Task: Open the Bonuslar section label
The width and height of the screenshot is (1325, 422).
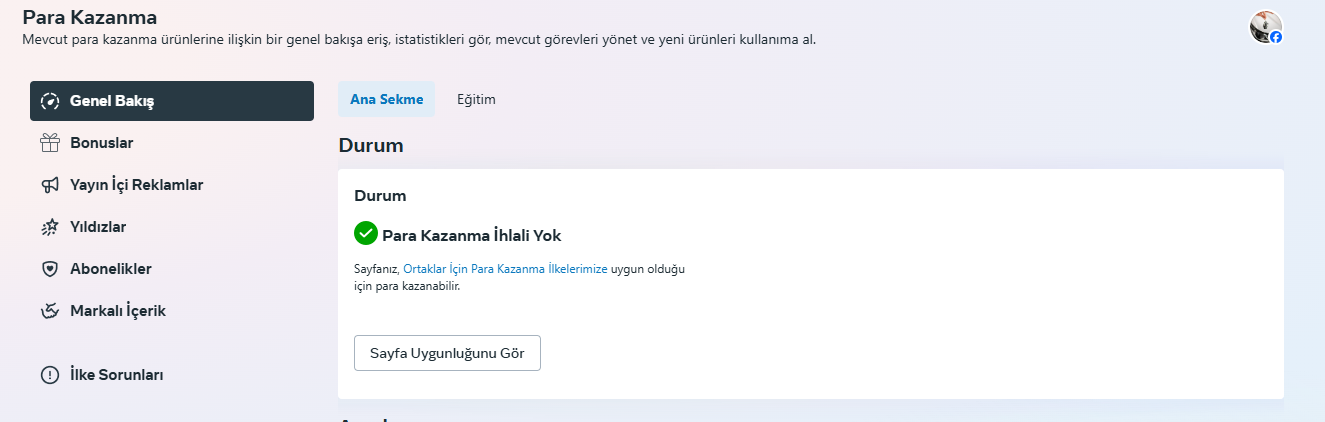Action: (101, 143)
